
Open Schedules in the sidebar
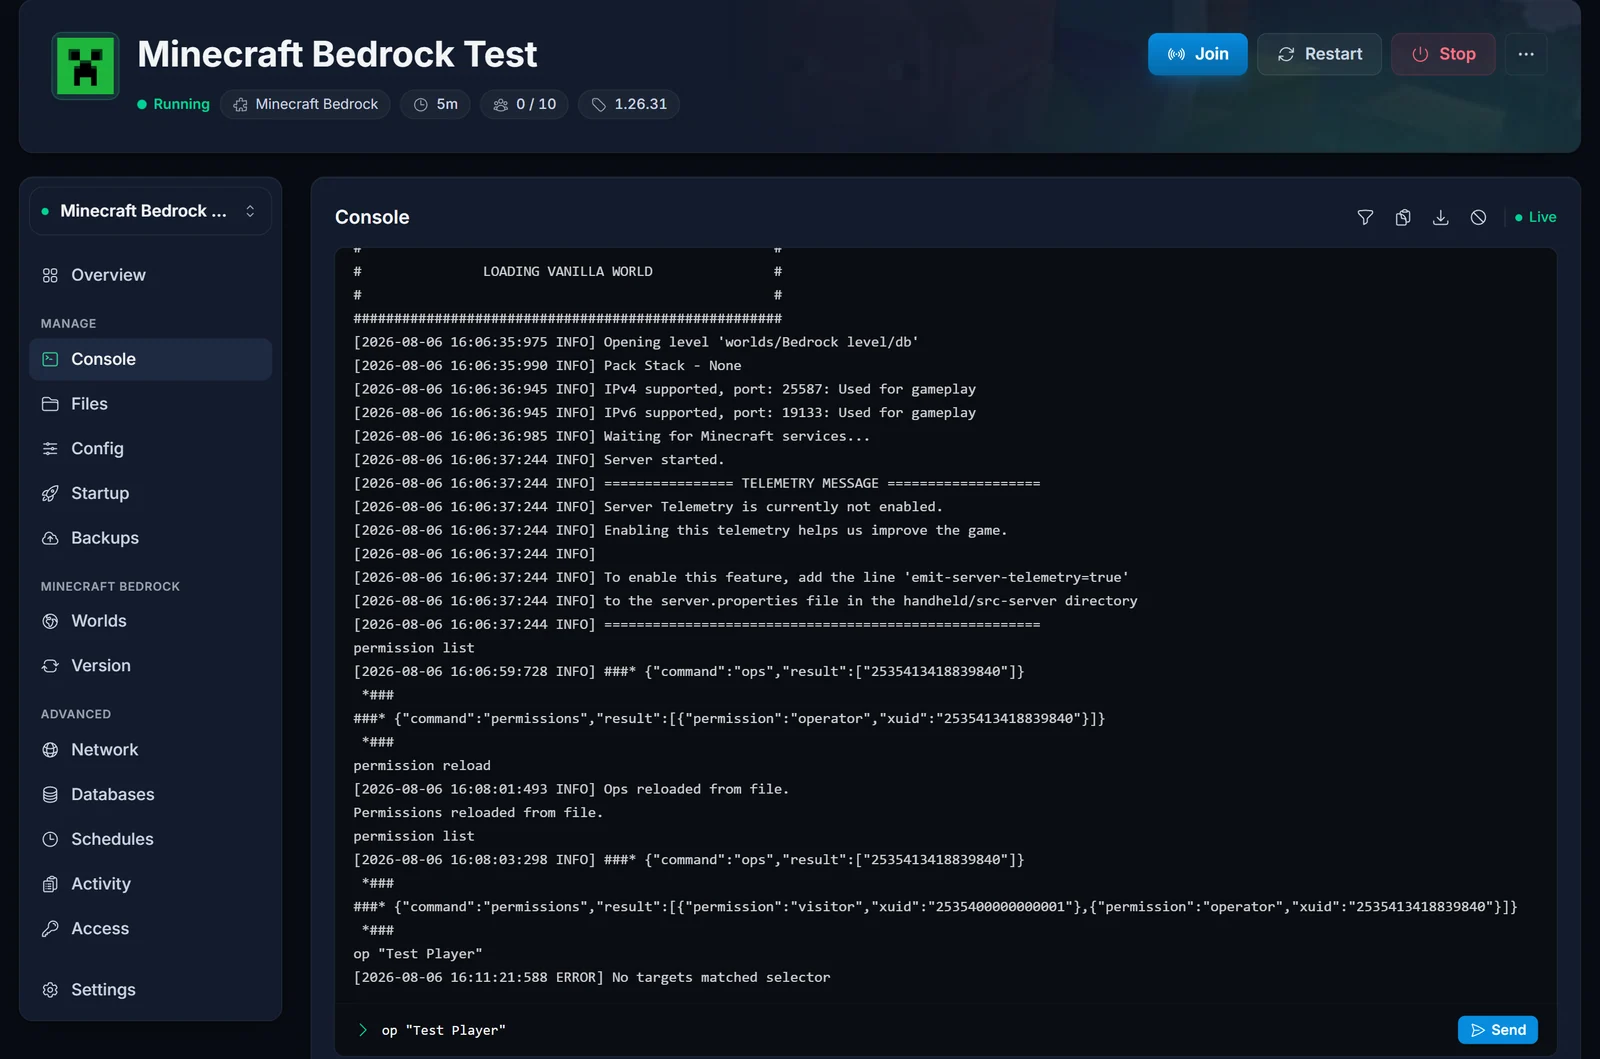point(150,839)
